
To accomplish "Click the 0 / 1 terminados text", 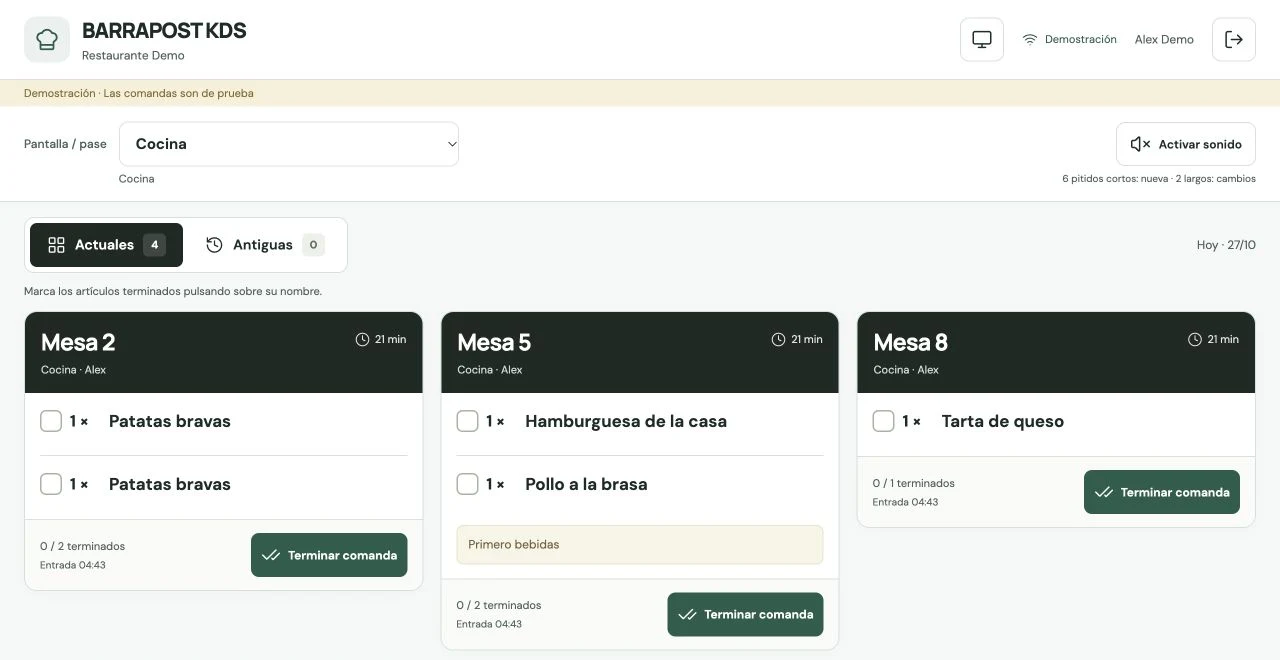I will click(x=914, y=483).
